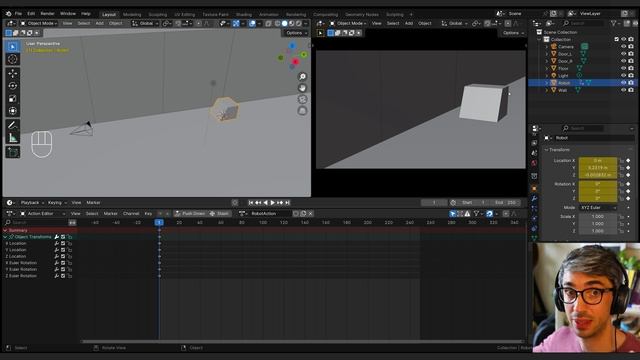Image resolution: width=640 pixels, height=360 pixels.
Task: Switch perspective/orthographic gizmo button
Action: pos(302,111)
